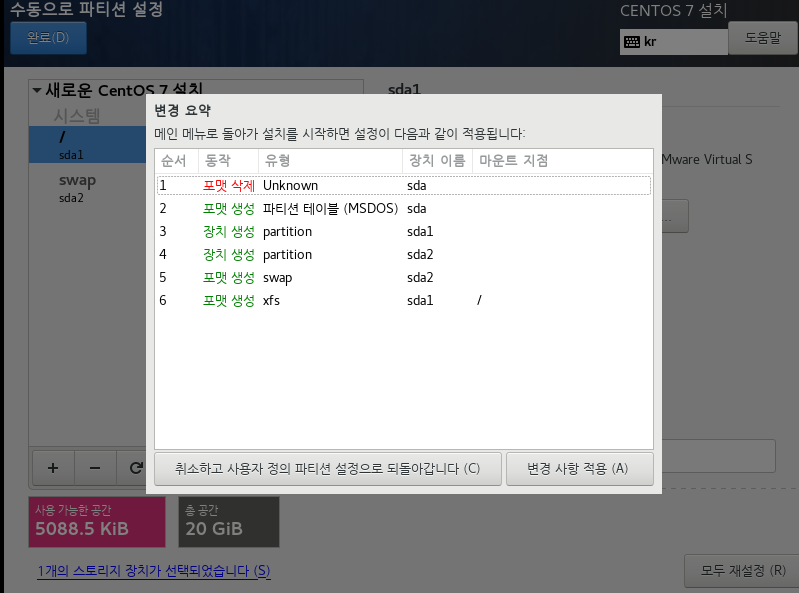799x593 pixels.
Task: Select row 2 파티션 테이블 (MSDOS)
Action: (404, 208)
